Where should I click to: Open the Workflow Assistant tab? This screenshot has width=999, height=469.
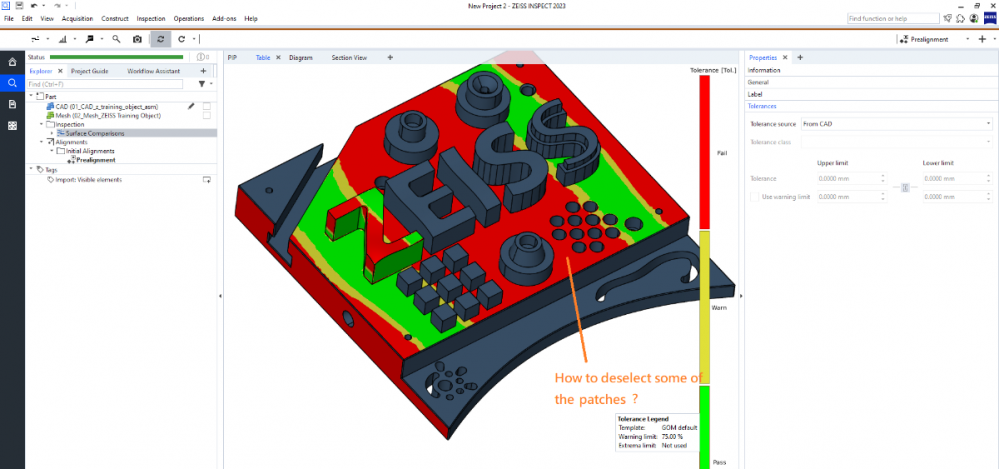[152, 71]
